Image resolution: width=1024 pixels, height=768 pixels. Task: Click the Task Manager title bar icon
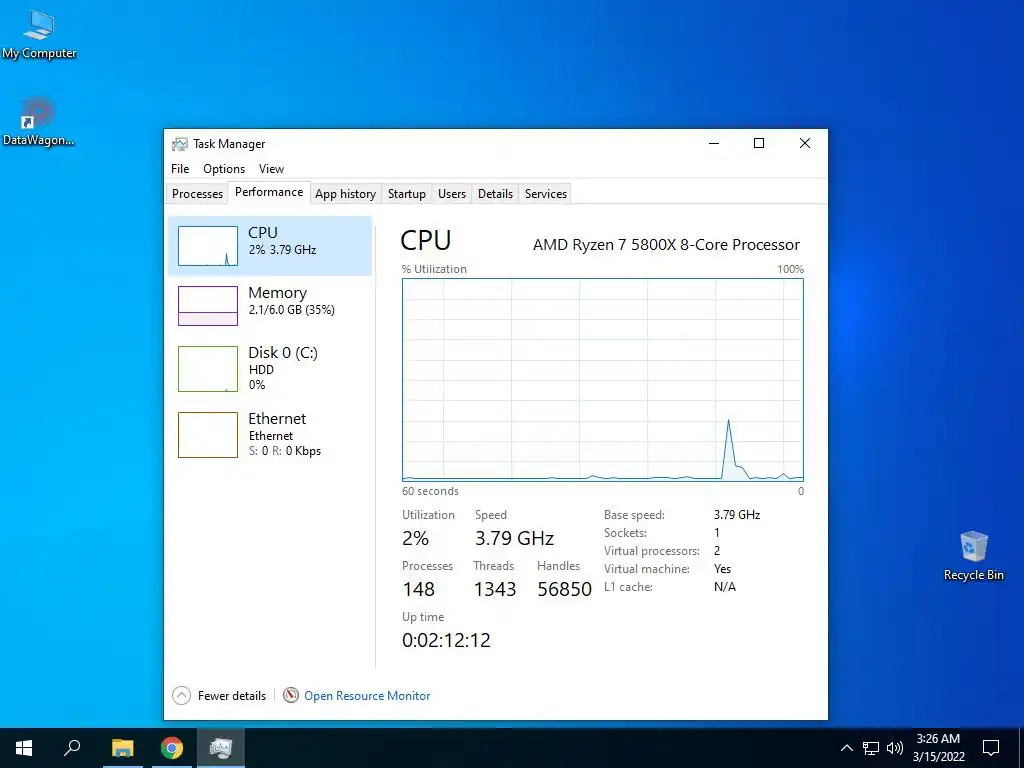pyautogui.click(x=180, y=144)
